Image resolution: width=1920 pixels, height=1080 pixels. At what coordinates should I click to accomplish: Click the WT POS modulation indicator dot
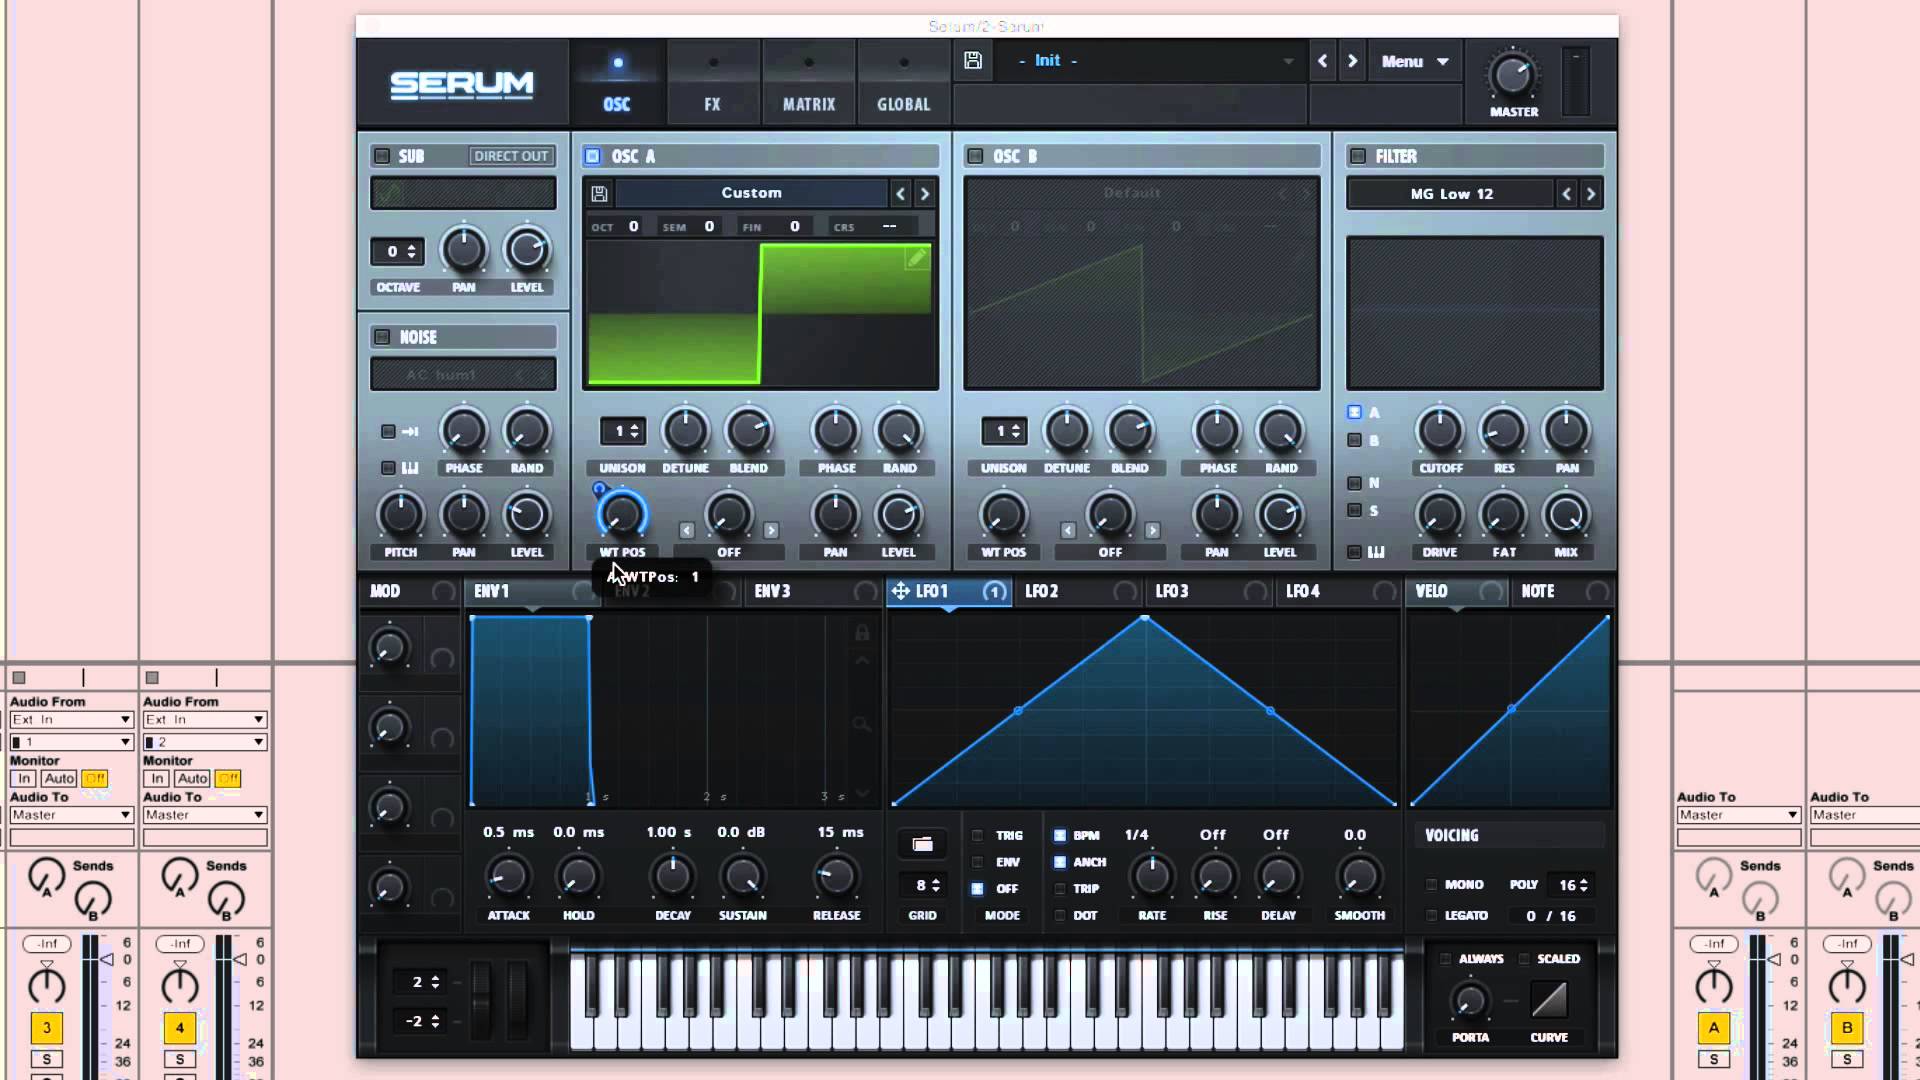coord(599,489)
